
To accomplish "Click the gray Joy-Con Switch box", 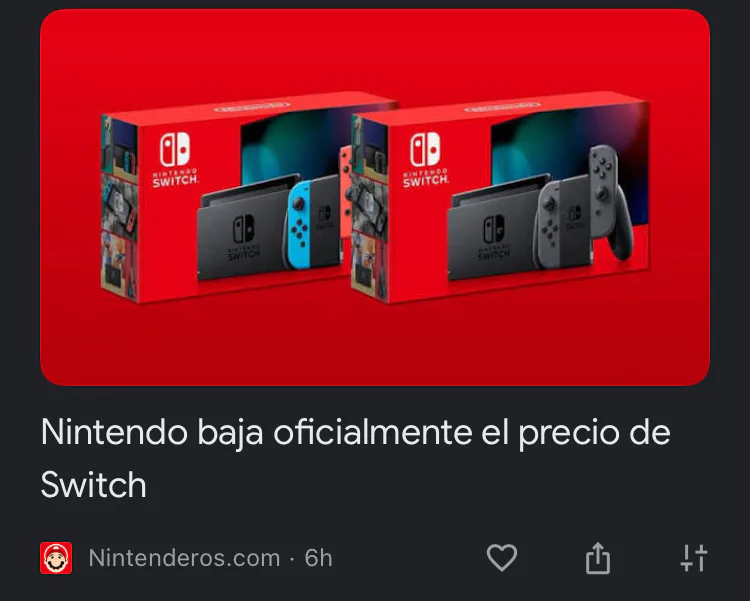I will click(500, 199).
